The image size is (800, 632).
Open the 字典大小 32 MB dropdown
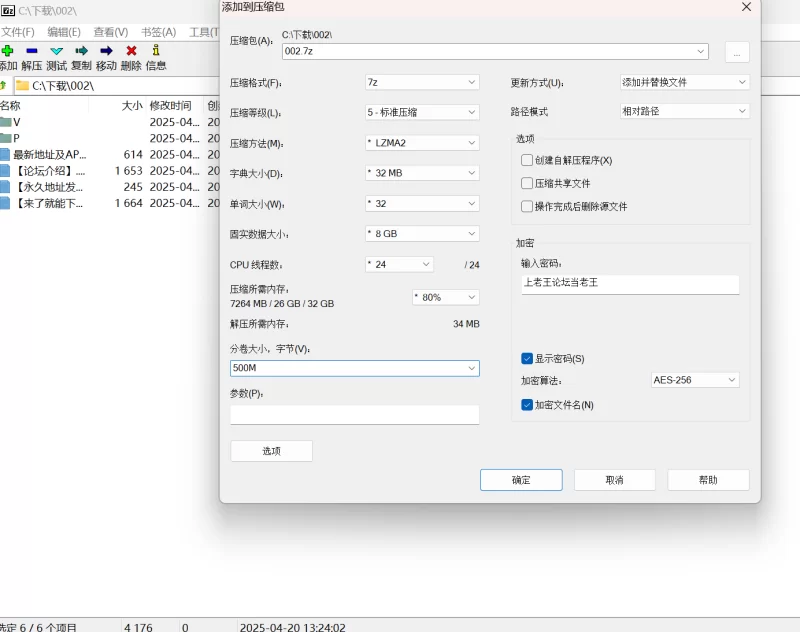coord(422,173)
